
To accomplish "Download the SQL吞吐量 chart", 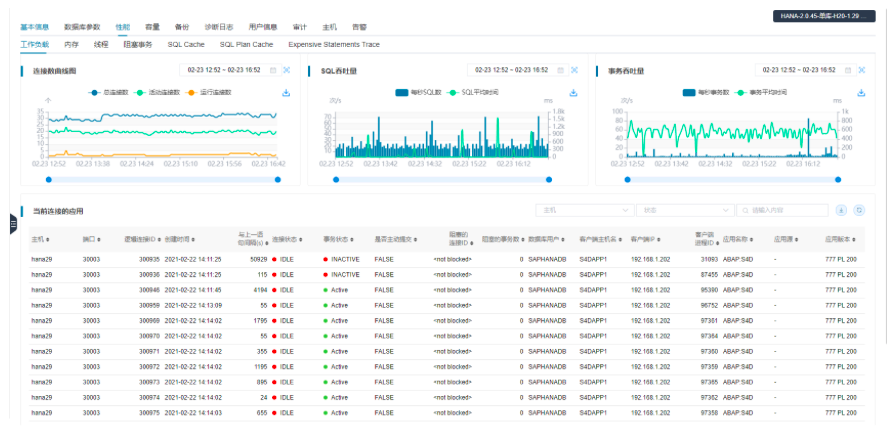I will (573, 93).
